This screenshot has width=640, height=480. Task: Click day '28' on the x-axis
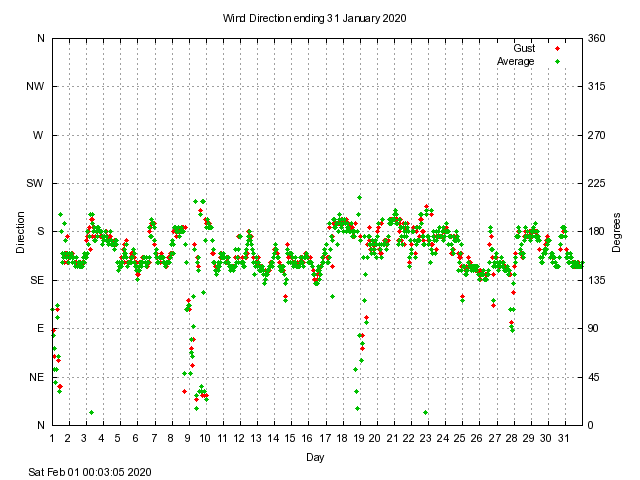[x=511, y=438]
